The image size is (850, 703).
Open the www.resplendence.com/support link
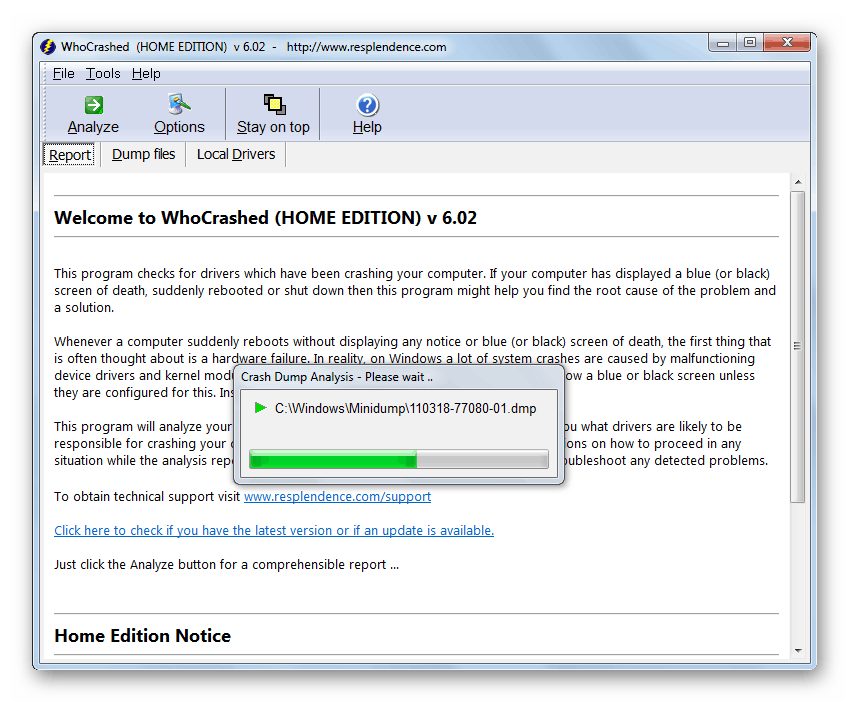pyautogui.click(x=337, y=496)
